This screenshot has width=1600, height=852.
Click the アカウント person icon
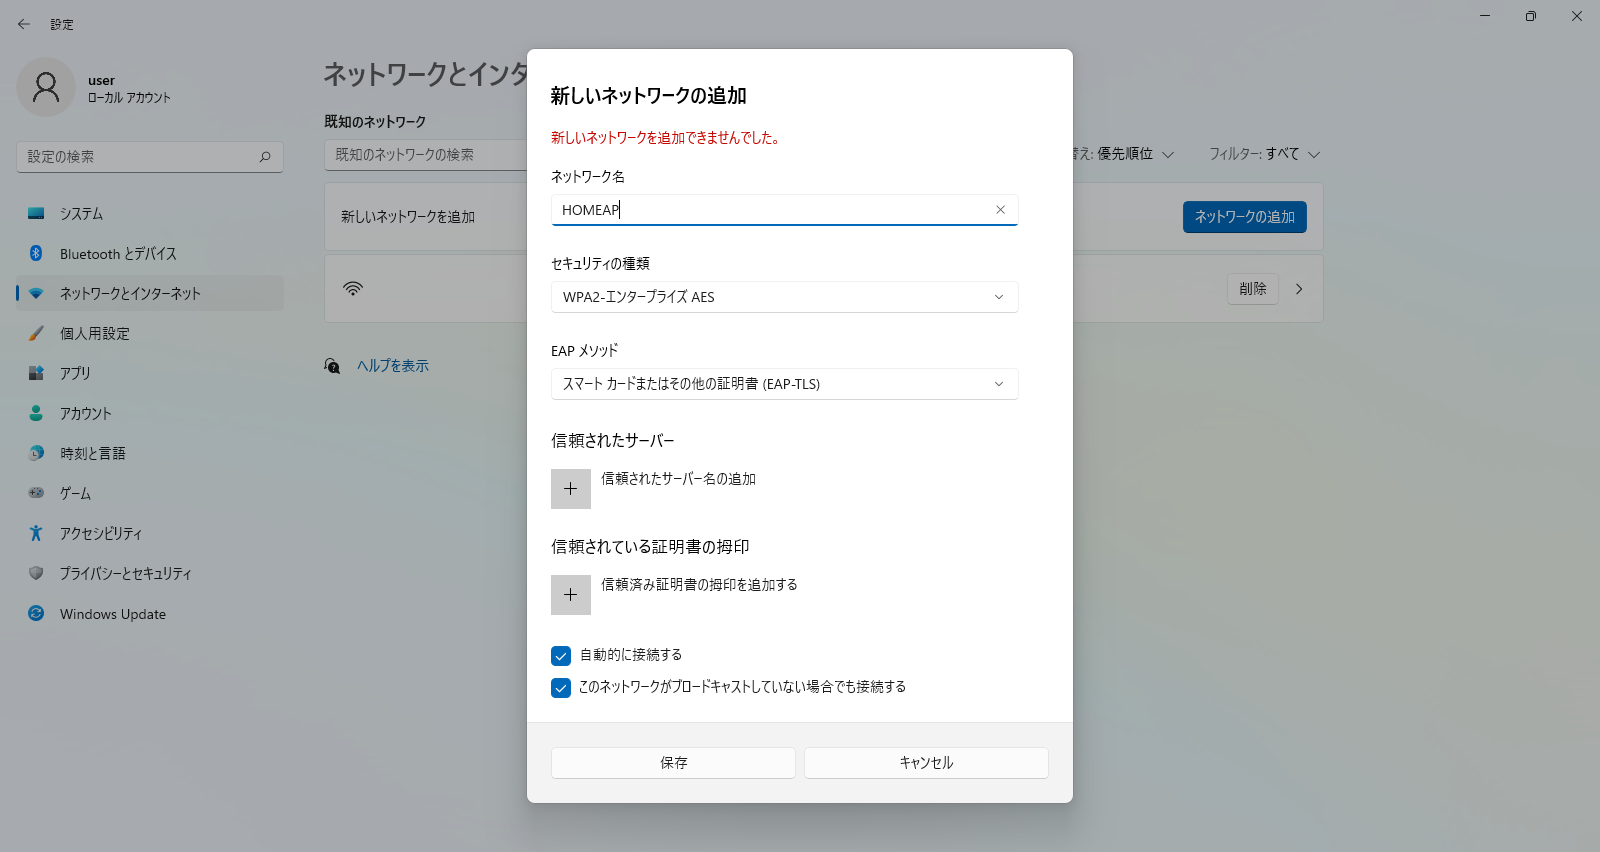36,413
